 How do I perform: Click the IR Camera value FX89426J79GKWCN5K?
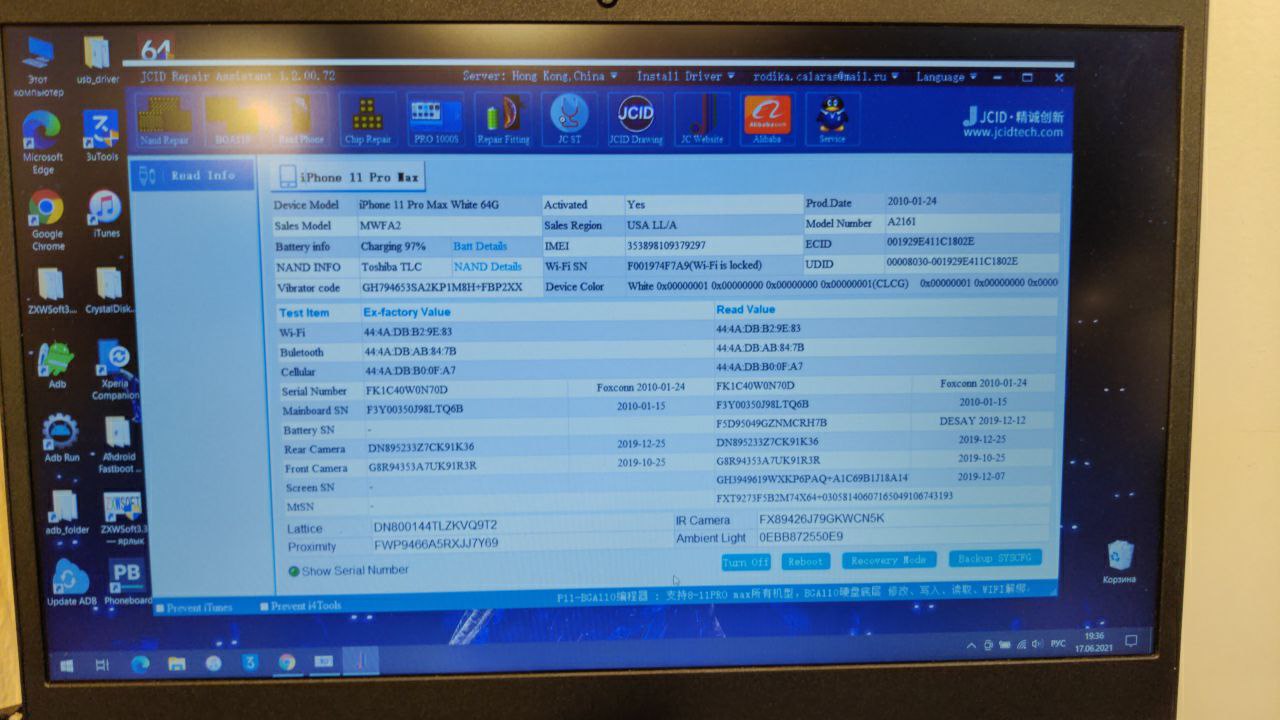(x=822, y=519)
